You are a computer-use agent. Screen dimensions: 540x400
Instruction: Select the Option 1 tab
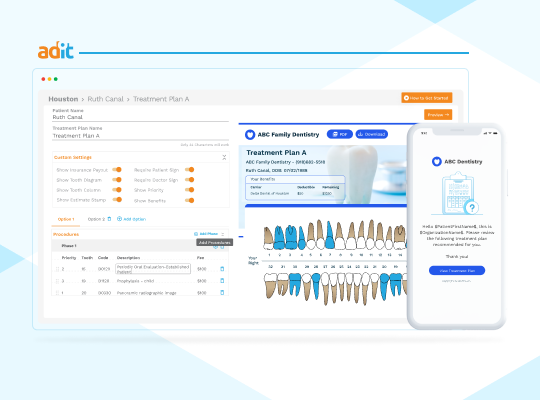[66, 219]
